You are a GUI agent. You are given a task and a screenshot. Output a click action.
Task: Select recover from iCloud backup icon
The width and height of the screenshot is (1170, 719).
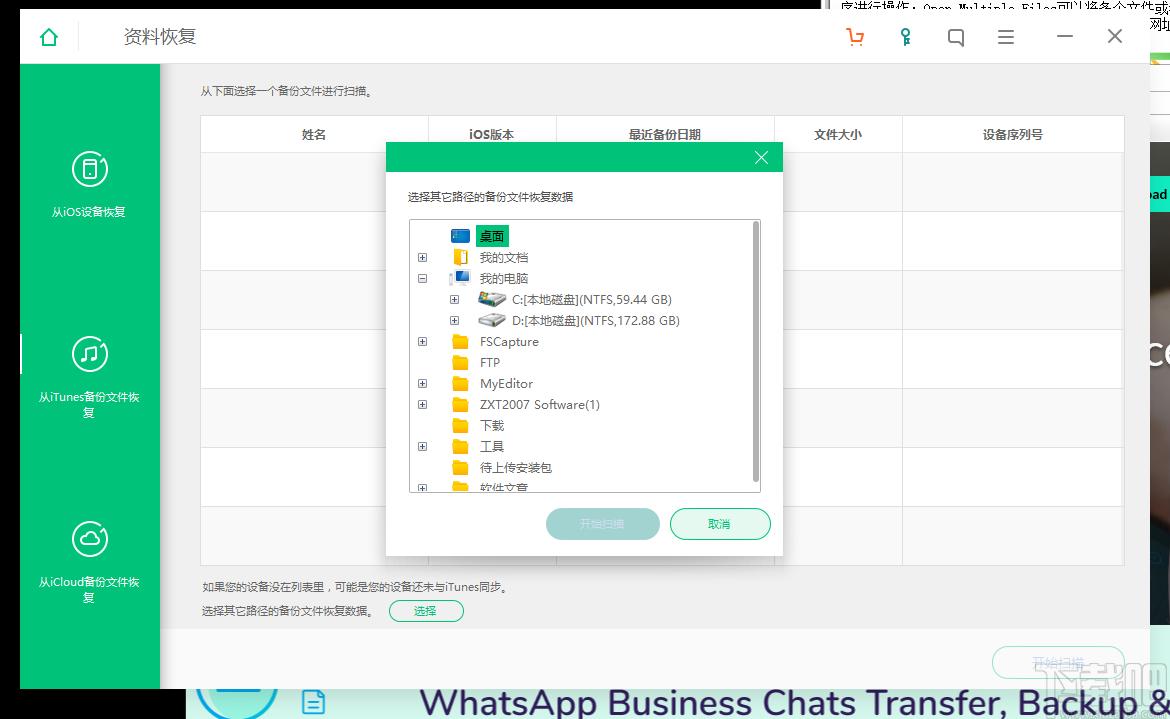click(x=90, y=539)
